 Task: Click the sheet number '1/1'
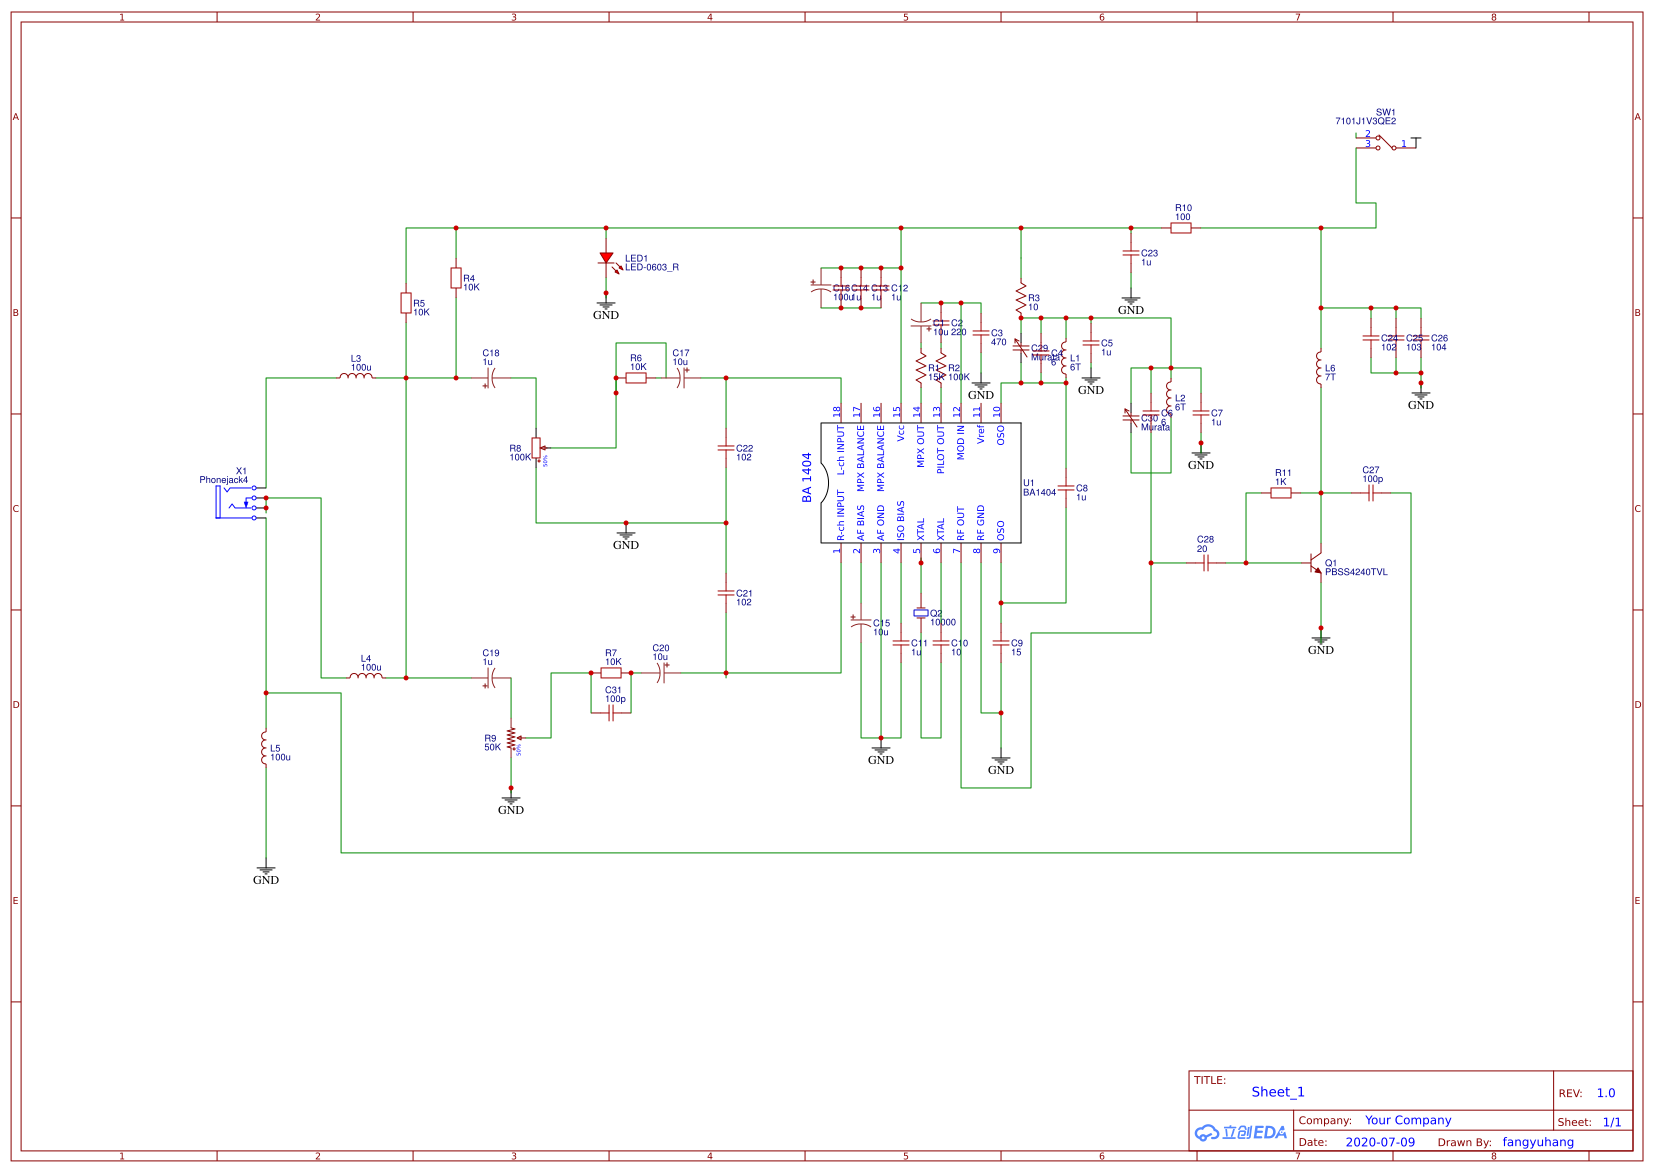click(1612, 1122)
